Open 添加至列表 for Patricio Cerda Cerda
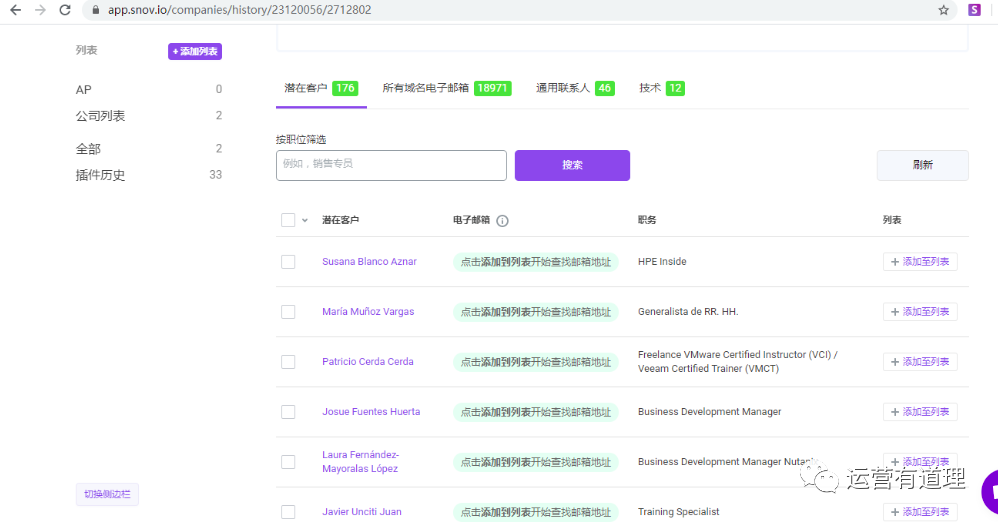The height and width of the screenshot is (522, 998). point(920,362)
